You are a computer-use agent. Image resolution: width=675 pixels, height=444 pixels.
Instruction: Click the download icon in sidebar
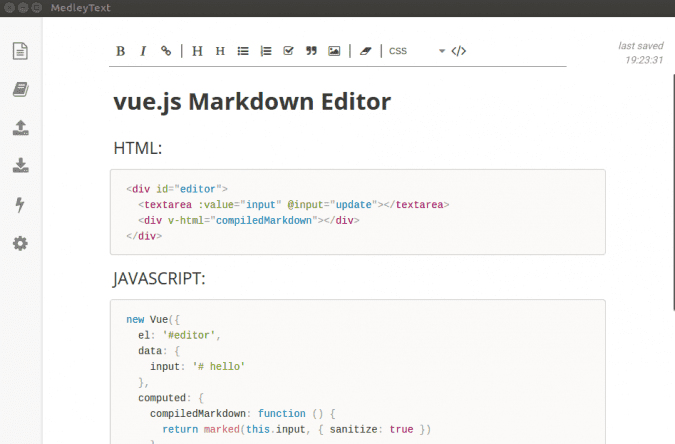point(20,166)
